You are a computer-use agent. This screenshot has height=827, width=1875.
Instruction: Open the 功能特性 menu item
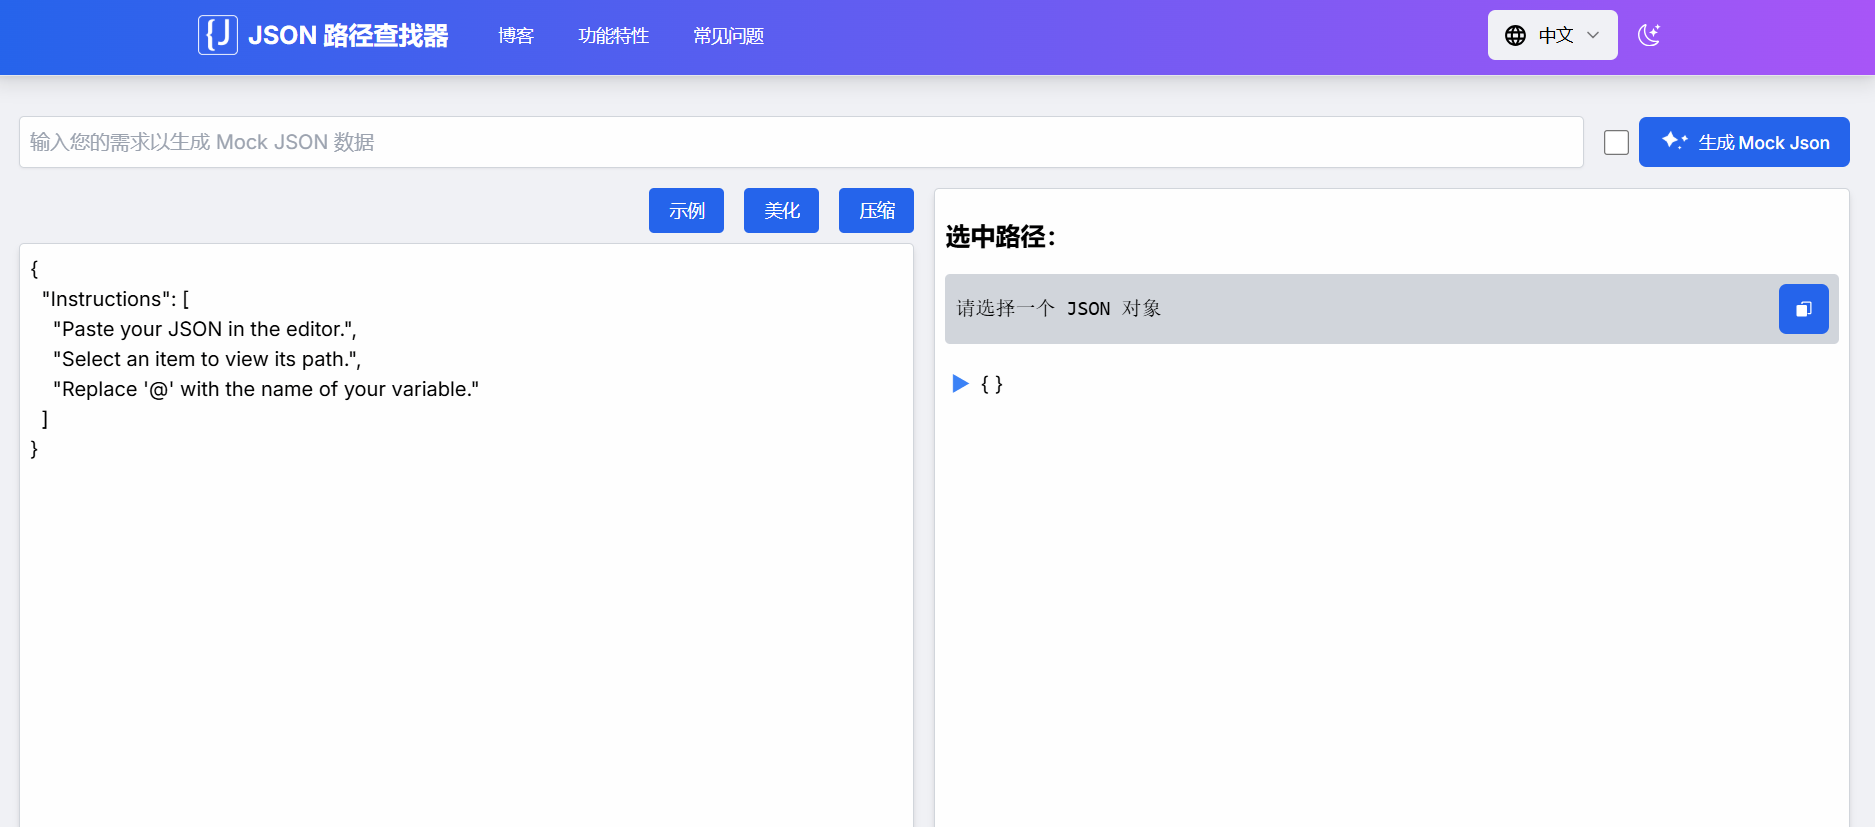point(614,36)
